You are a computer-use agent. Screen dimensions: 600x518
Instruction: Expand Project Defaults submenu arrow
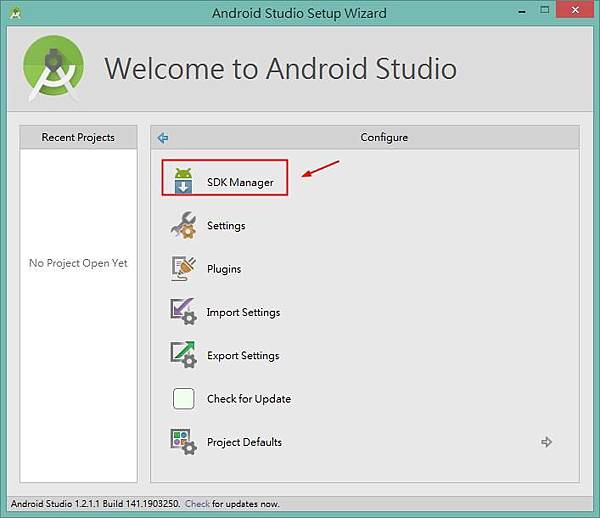546,442
